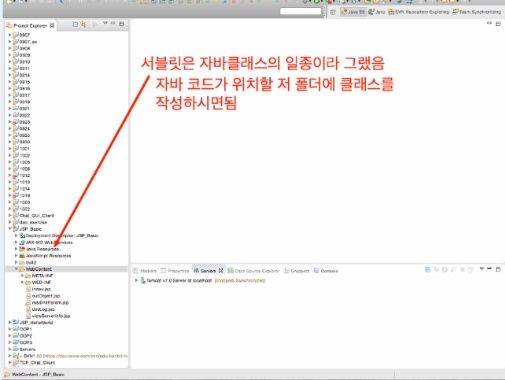Image resolution: width=505 pixels, height=380 pixels.
Task: Collapse all in Project Explorer toolbar
Action: (x=75, y=24)
